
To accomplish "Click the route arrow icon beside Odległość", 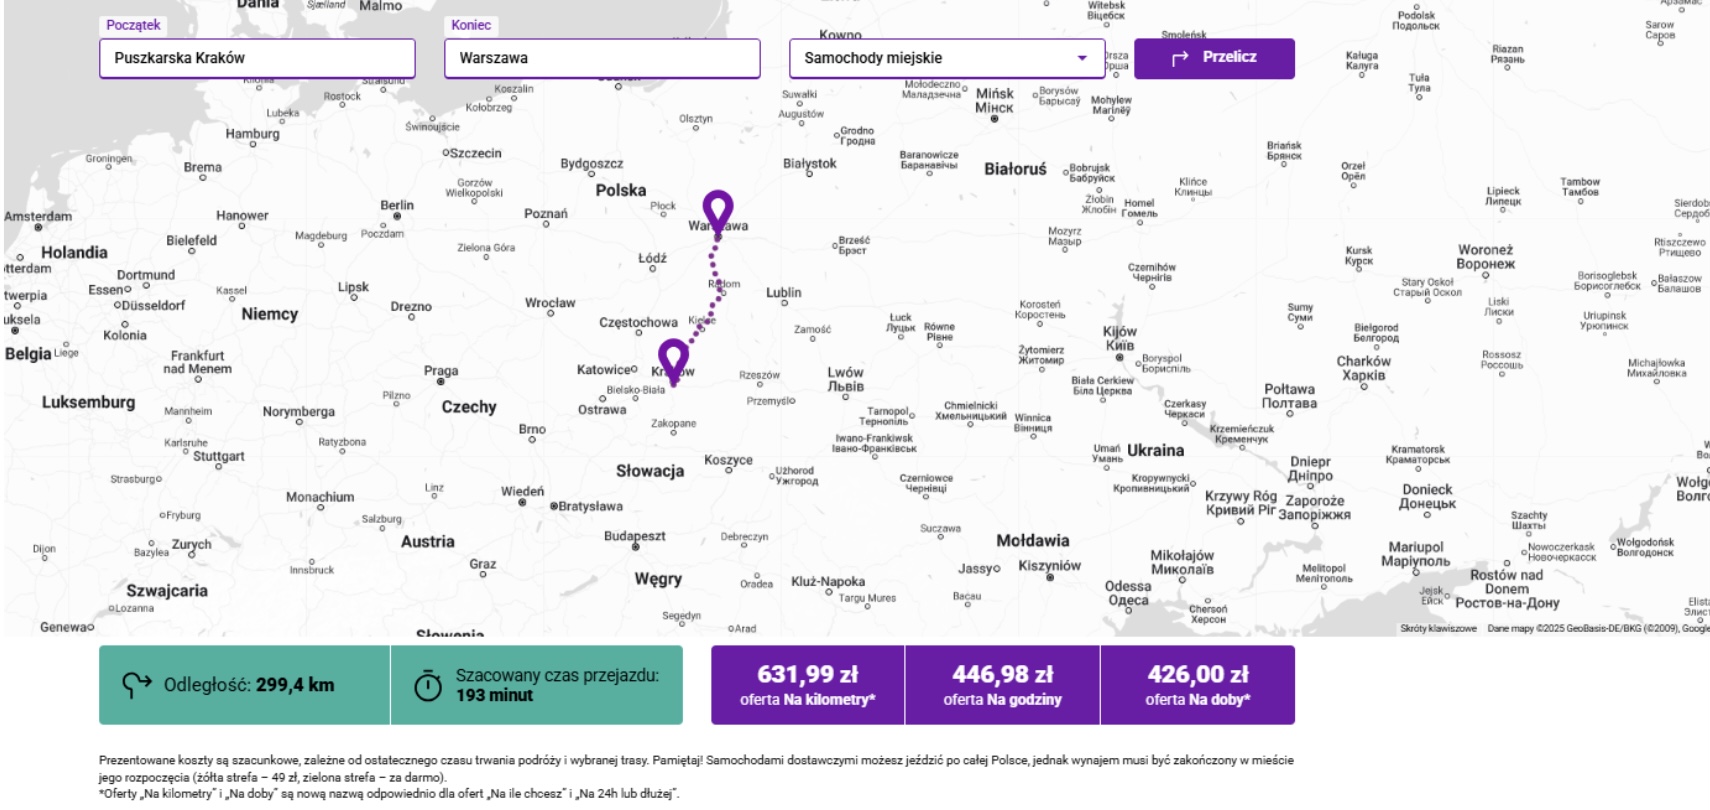I will (136, 685).
